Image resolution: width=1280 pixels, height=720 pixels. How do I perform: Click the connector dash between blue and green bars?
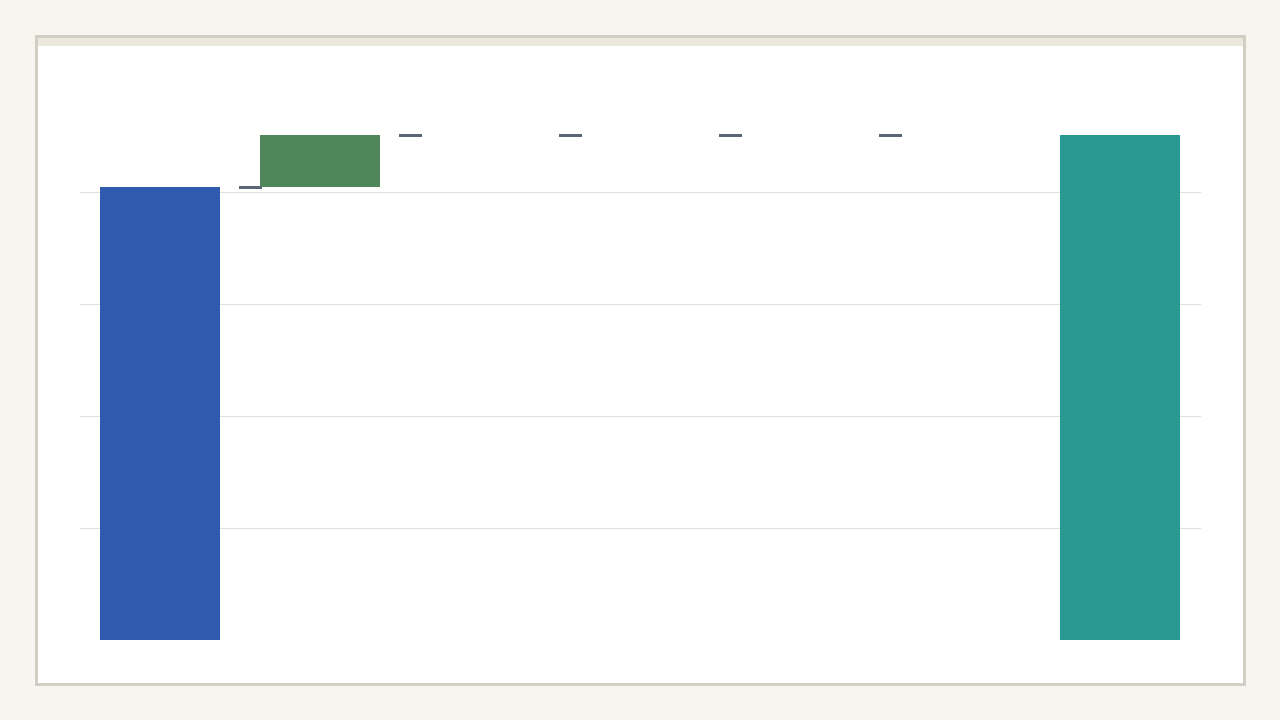coord(249,187)
